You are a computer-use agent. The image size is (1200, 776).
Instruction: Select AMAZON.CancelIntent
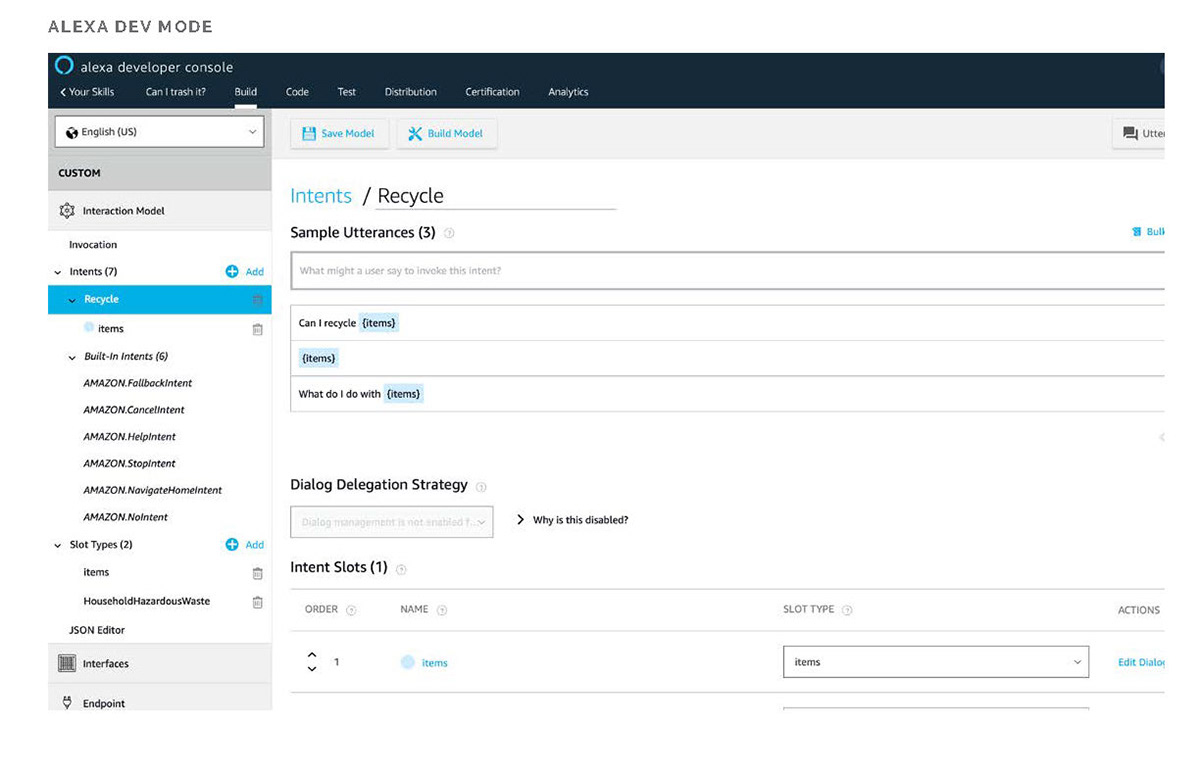click(134, 410)
